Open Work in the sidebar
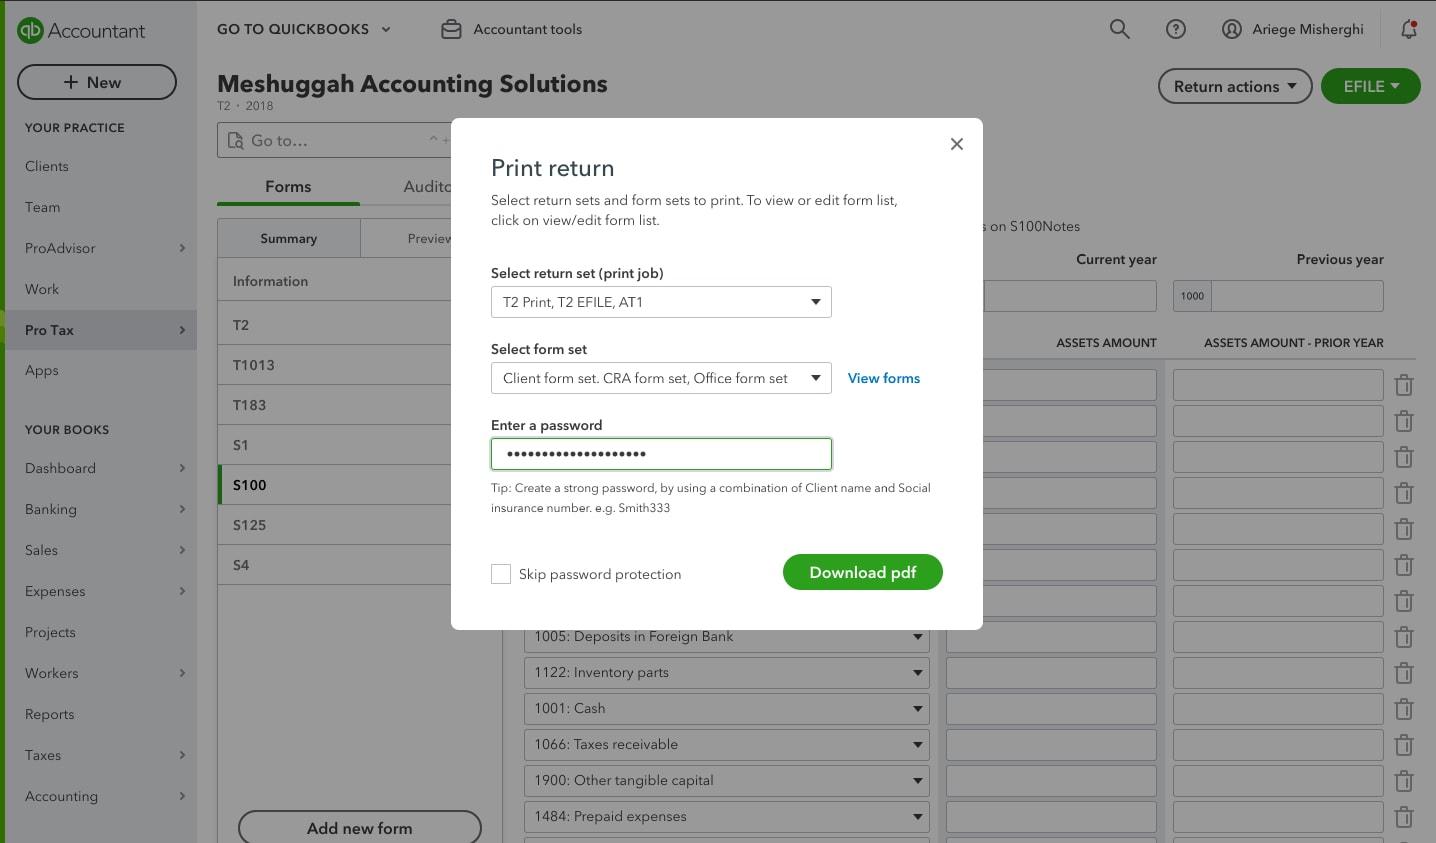1436x843 pixels. coord(42,289)
